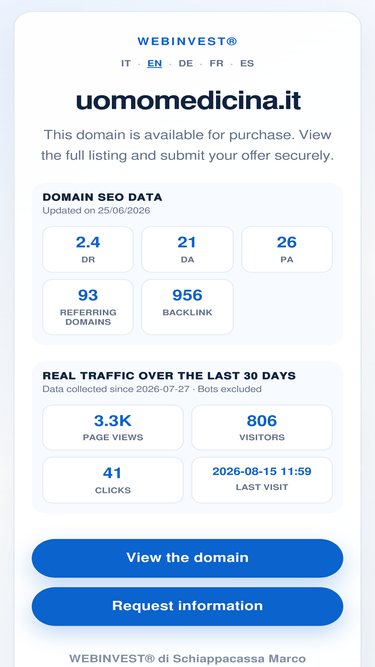The image size is (375, 667).
Task: Click the uomomedicina.it domain heading
Action: click(x=188, y=101)
